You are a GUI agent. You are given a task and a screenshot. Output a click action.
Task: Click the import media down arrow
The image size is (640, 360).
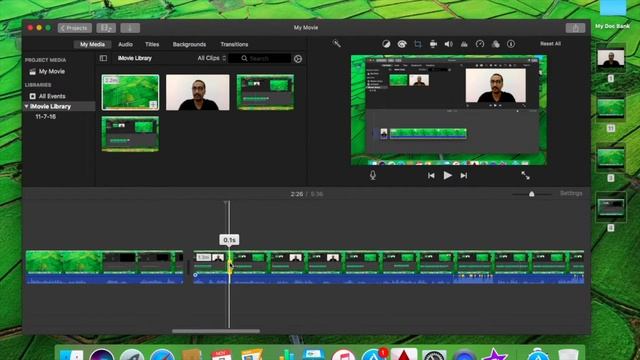tap(130, 28)
